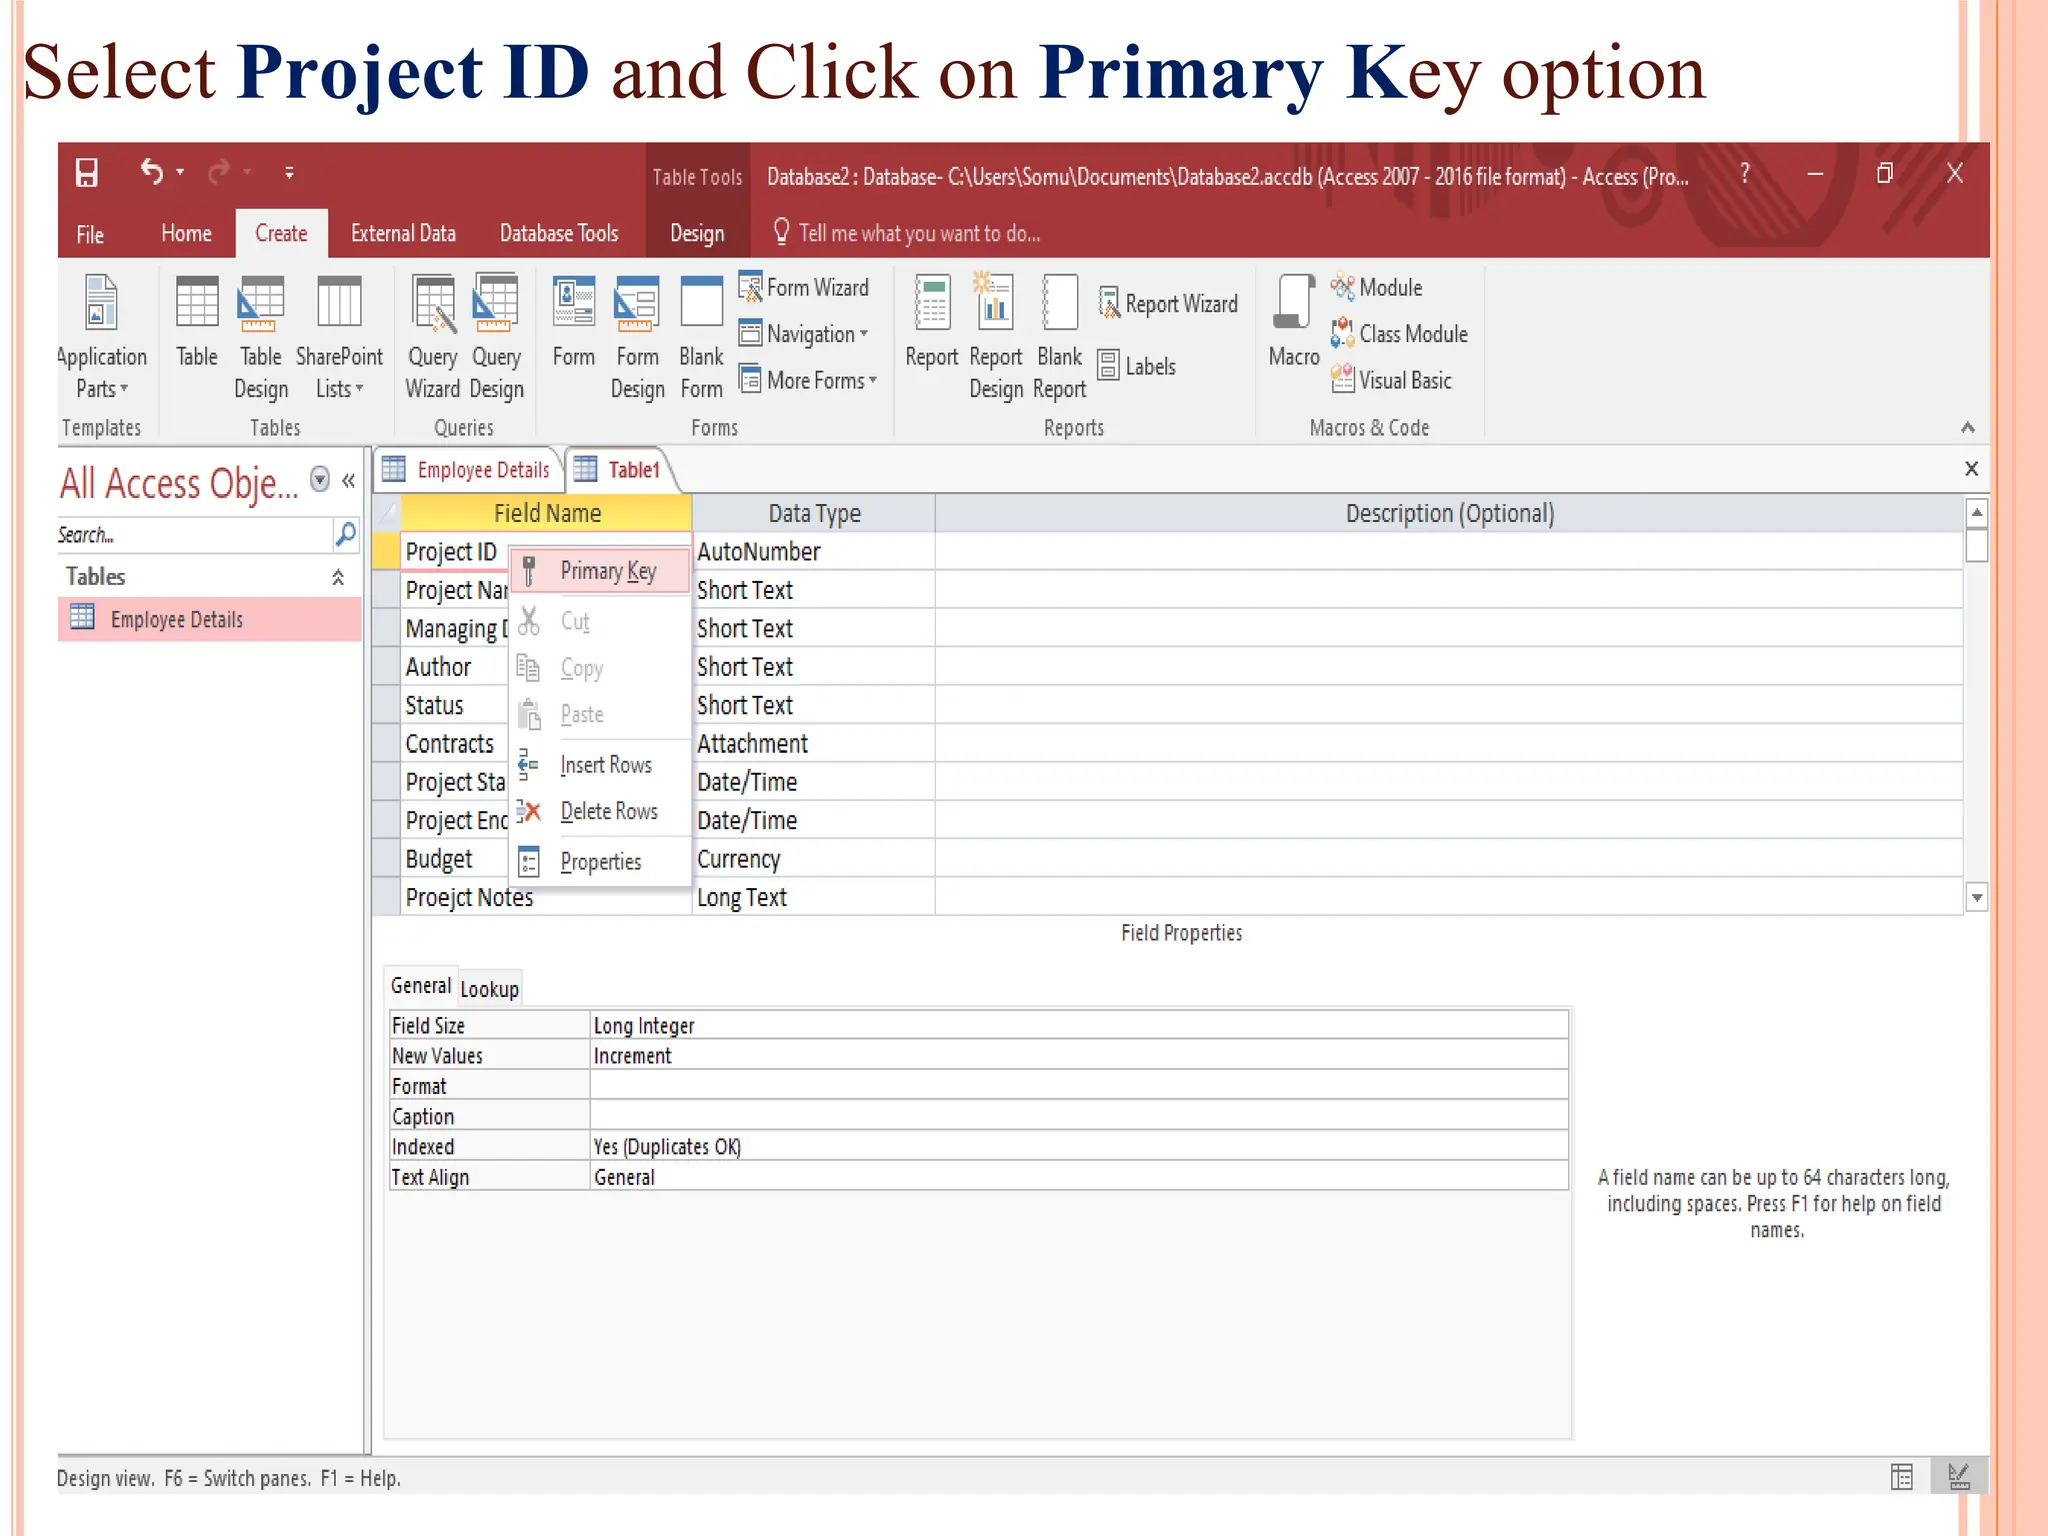Switch to the Home ribbon tab
Image resolution: width=2048 pixels, height=1536 pixels.
186,233
